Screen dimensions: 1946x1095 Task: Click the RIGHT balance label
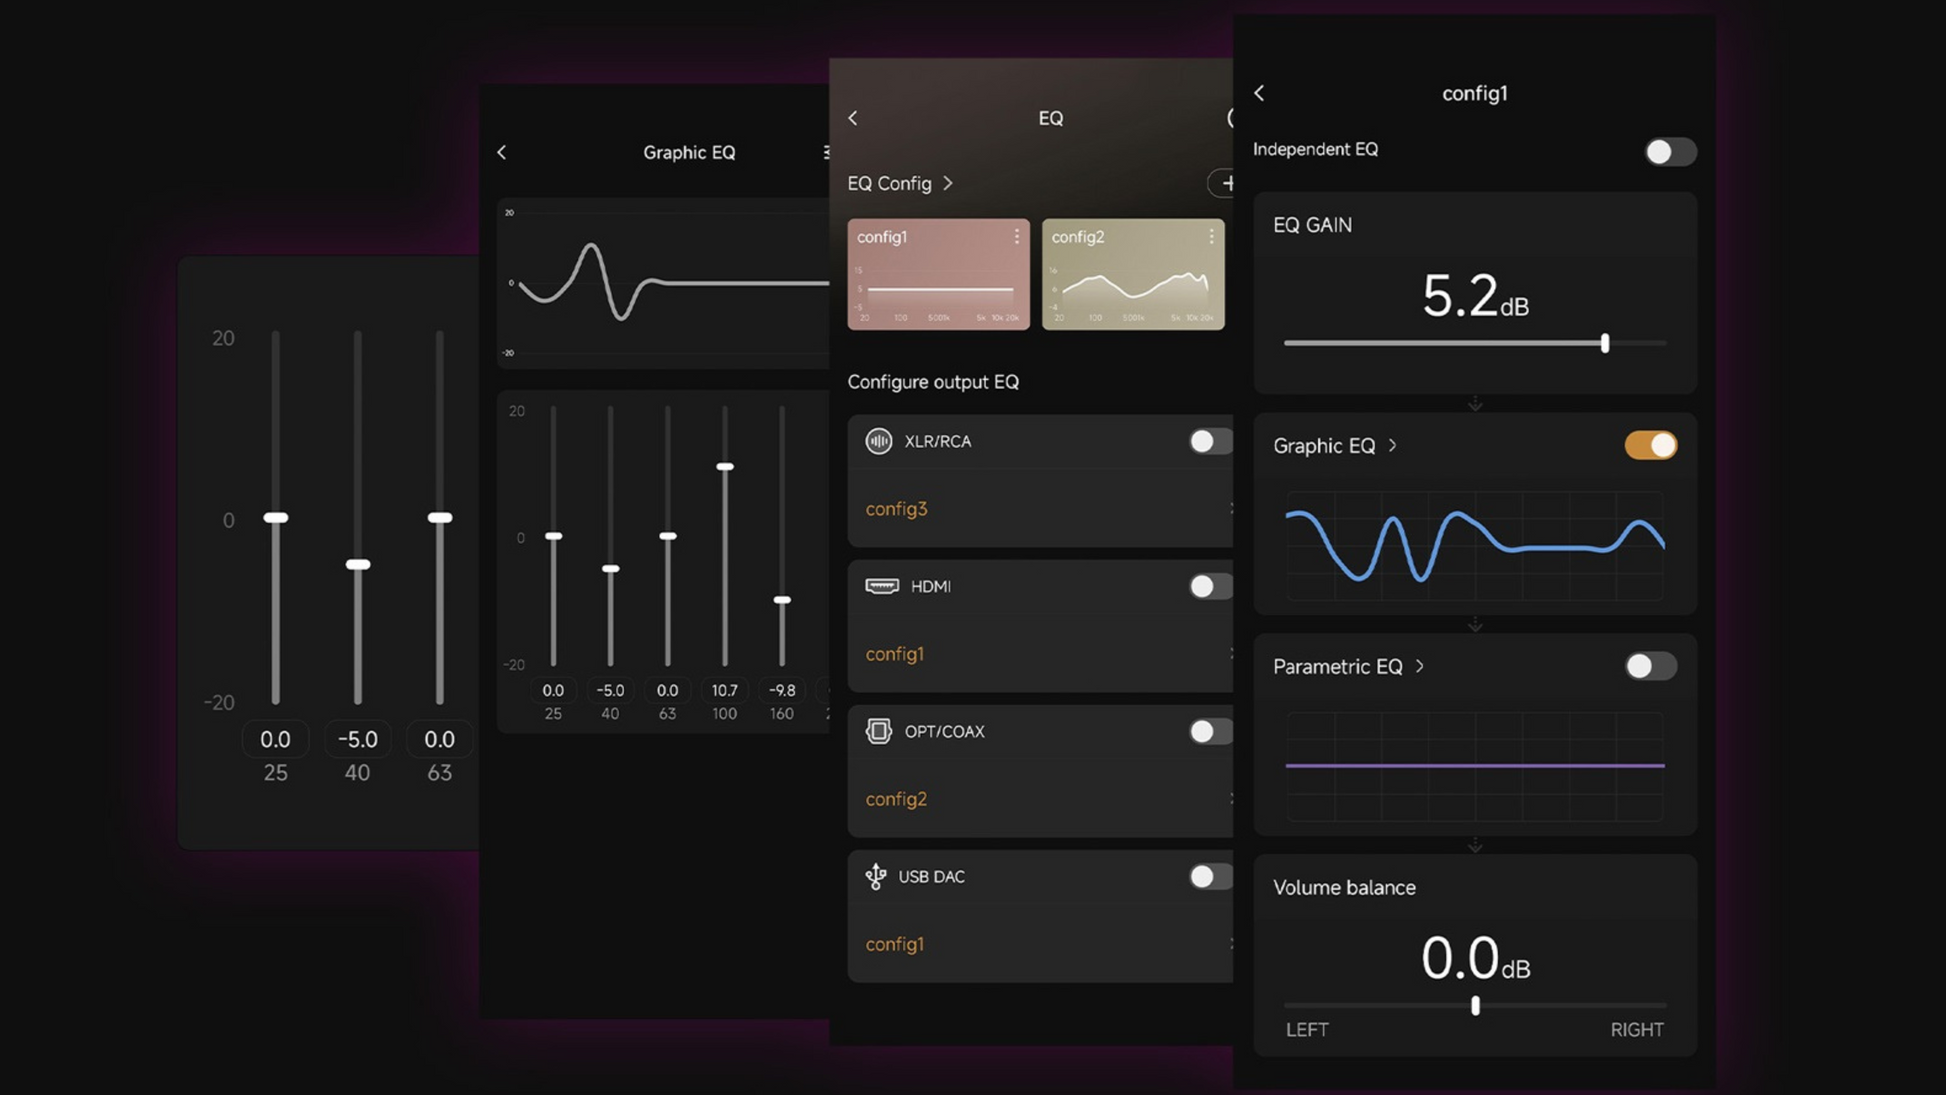tap(1637, 1030)
